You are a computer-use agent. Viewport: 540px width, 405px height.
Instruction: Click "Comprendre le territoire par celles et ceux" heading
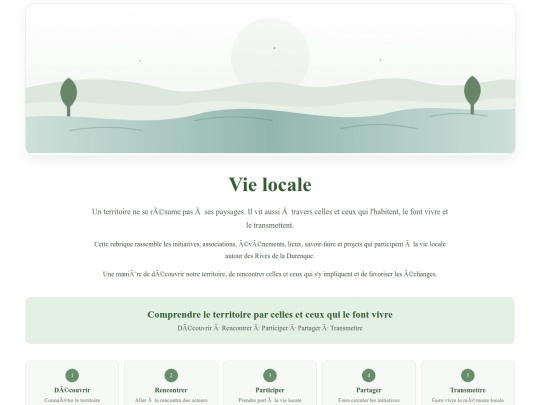click(x=270, y=314)
